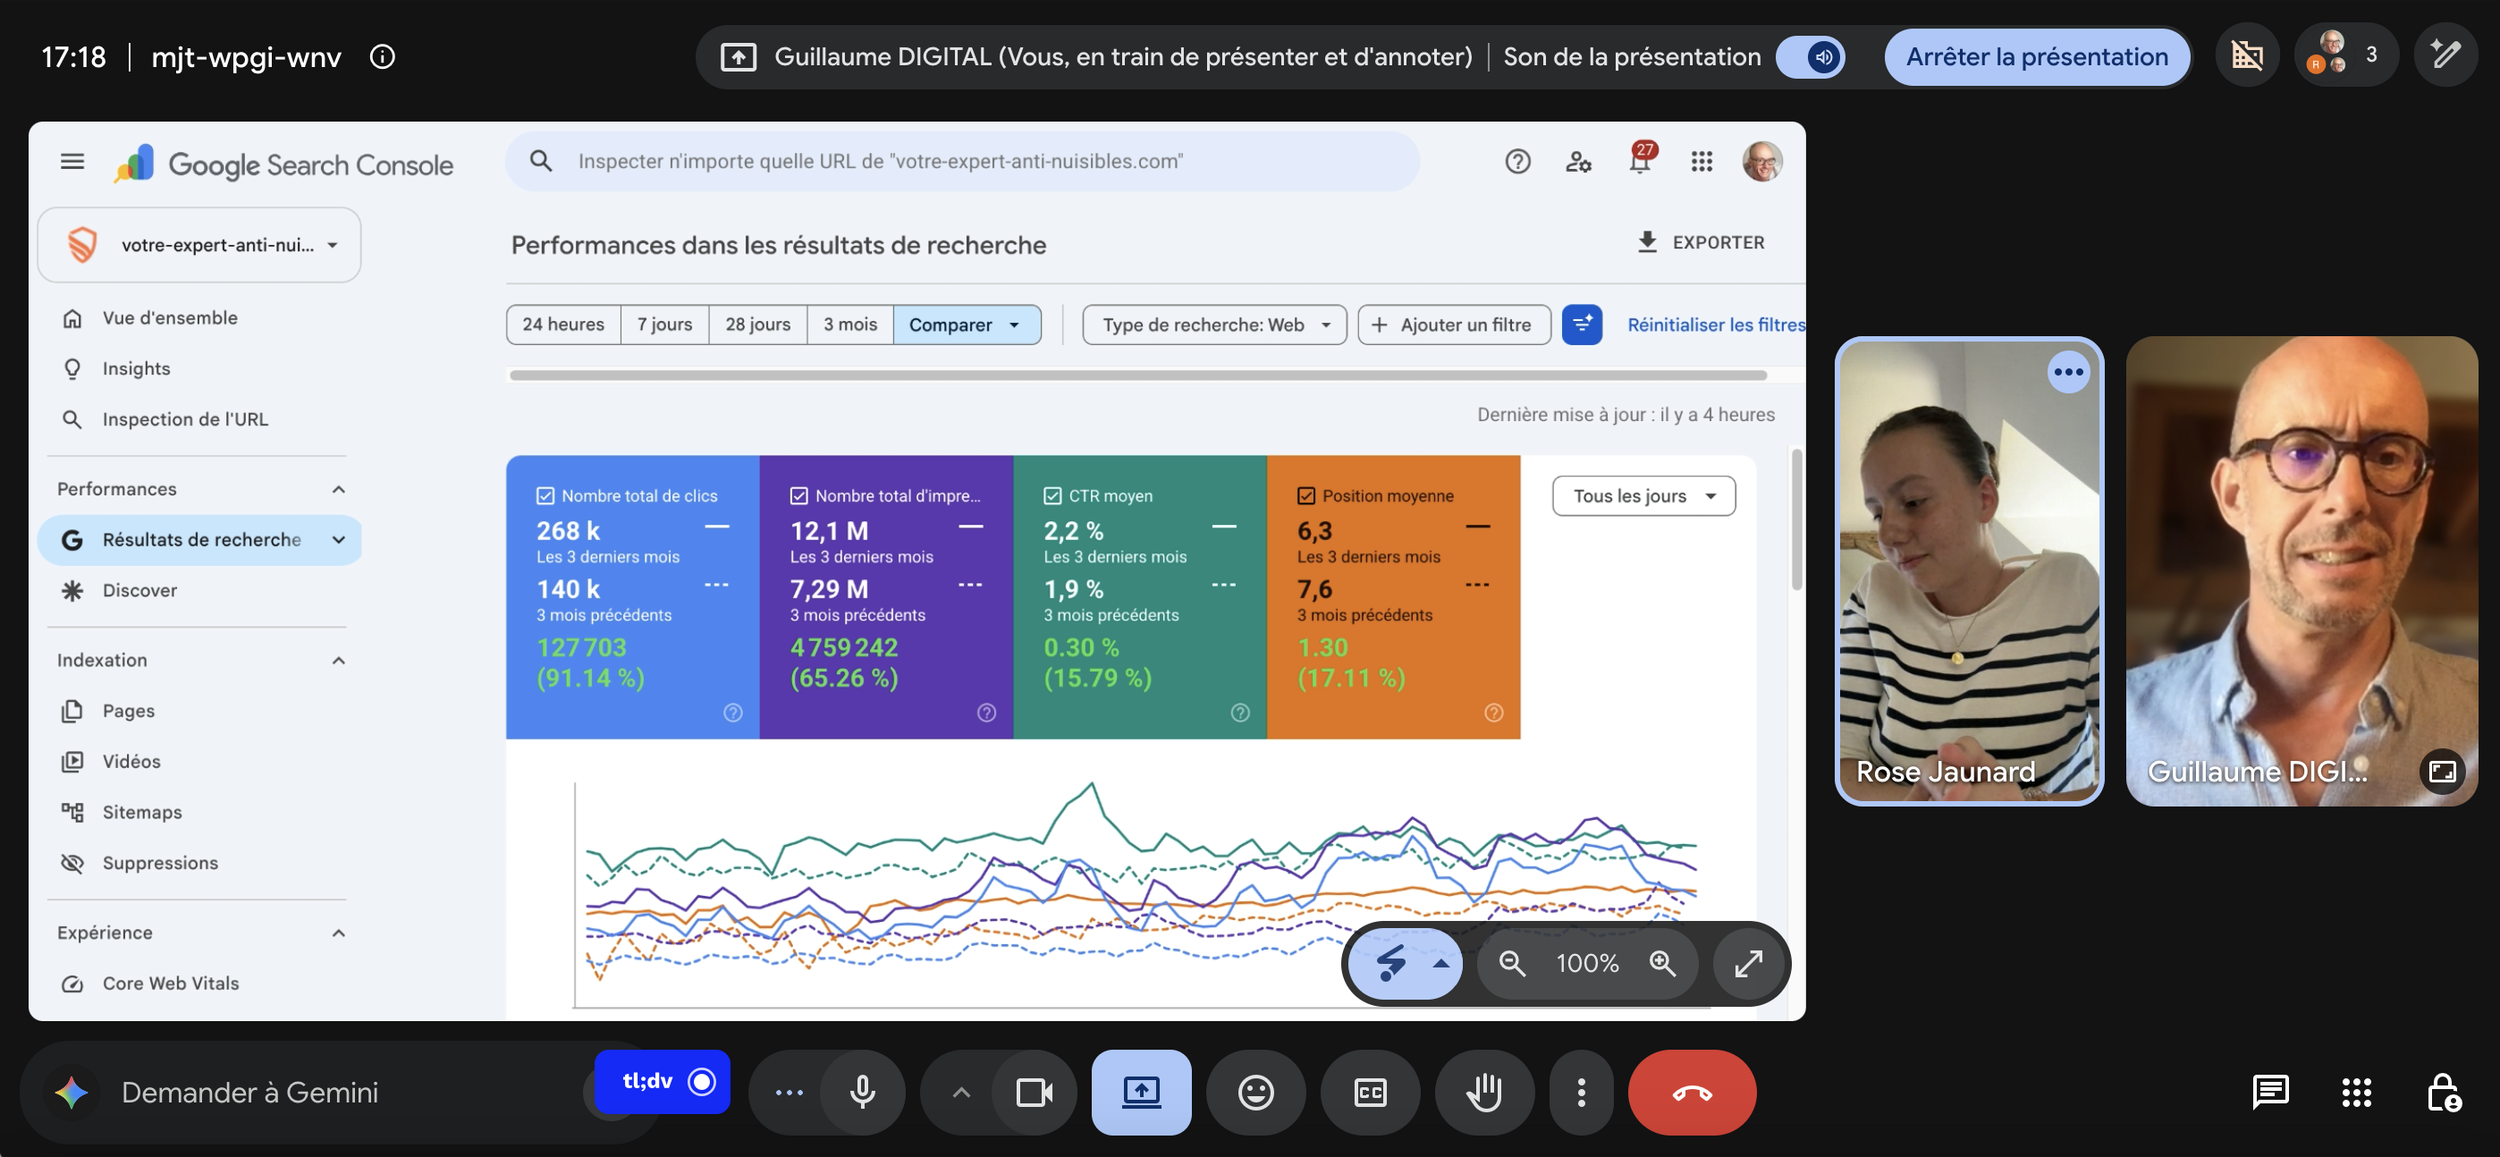Zoom in on the shared presentation
The height and width of the screenshot is (1157, 2500).
pos(1662,963)
